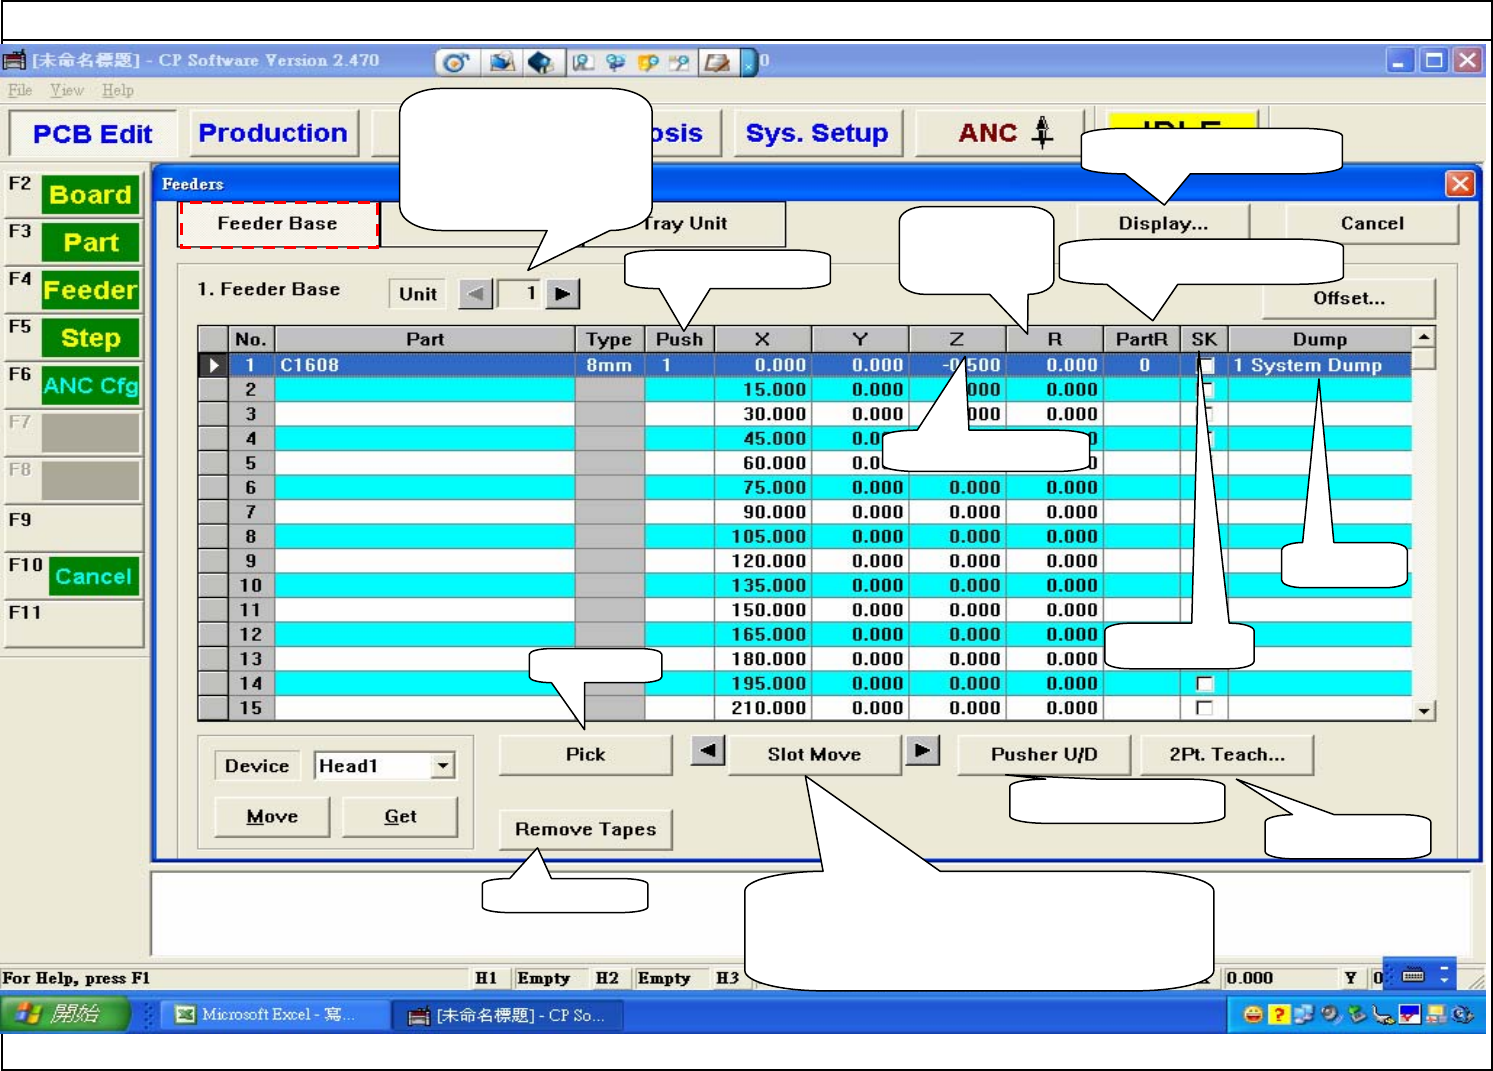Click the next Unit arrow button
The image size is (1493, 1071).
pyautogui.click(x=563, y=294)
